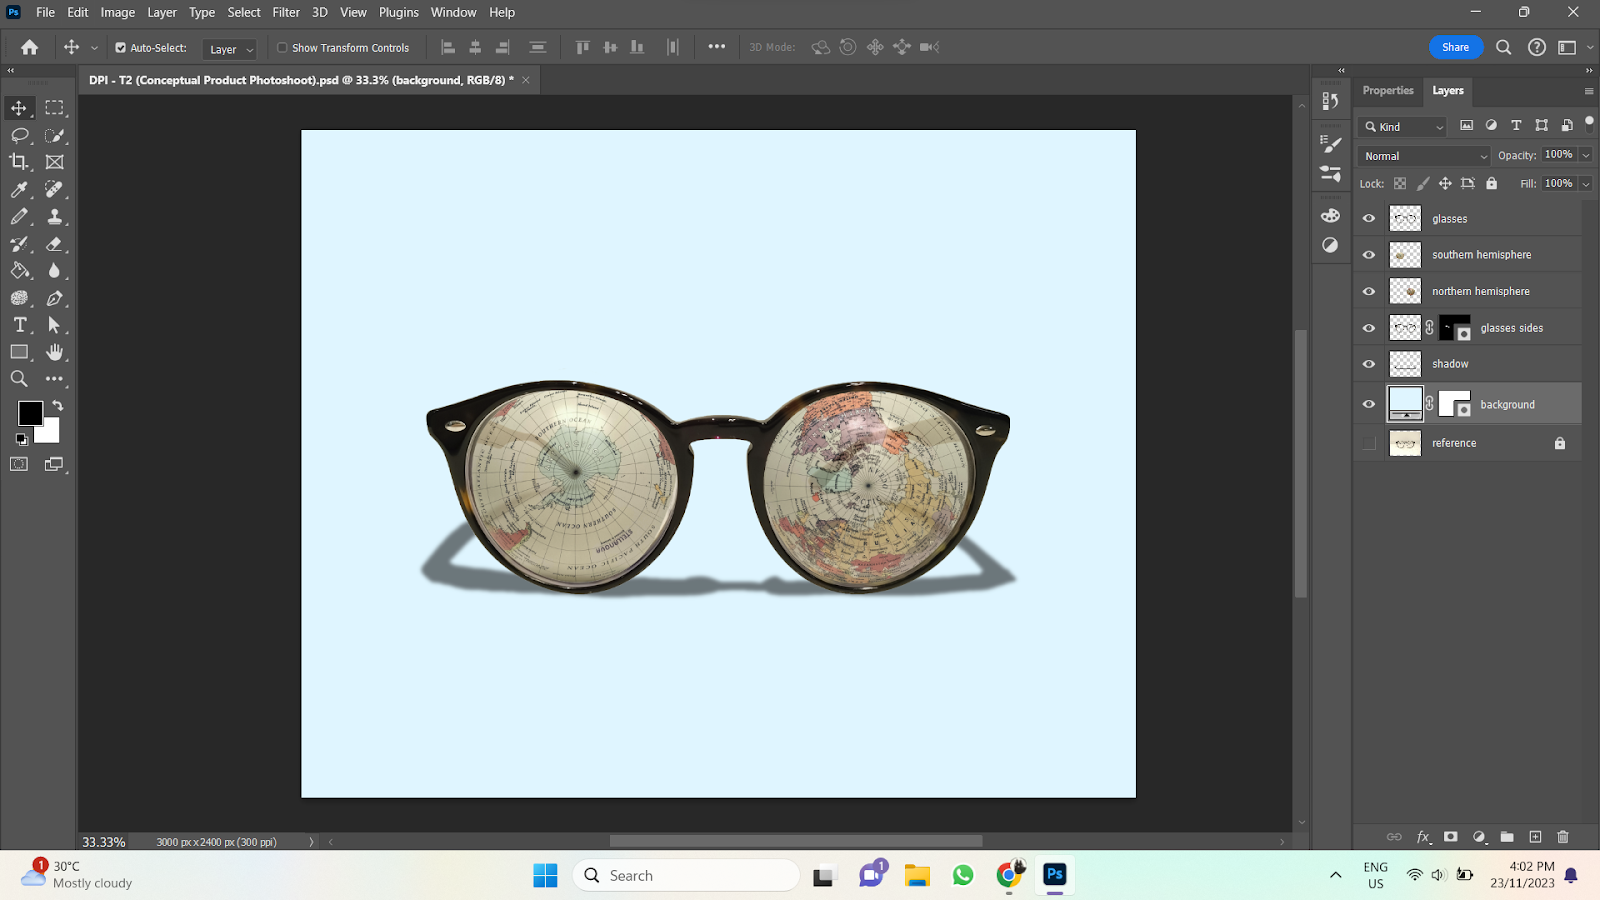Image resolution: width=1600 pixels, height=900 pixels.
Task: Create a new layer icon
Action: tap(1535, 837)
